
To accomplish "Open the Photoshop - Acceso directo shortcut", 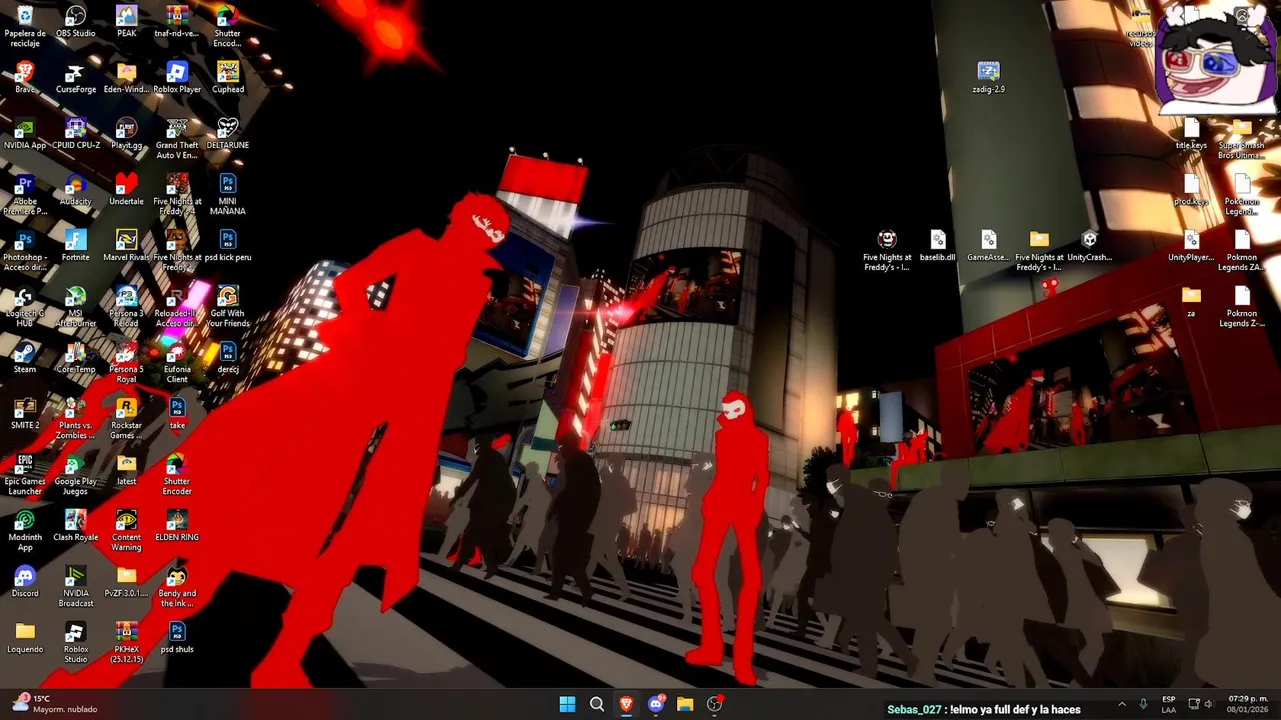I will click(25, 250).
